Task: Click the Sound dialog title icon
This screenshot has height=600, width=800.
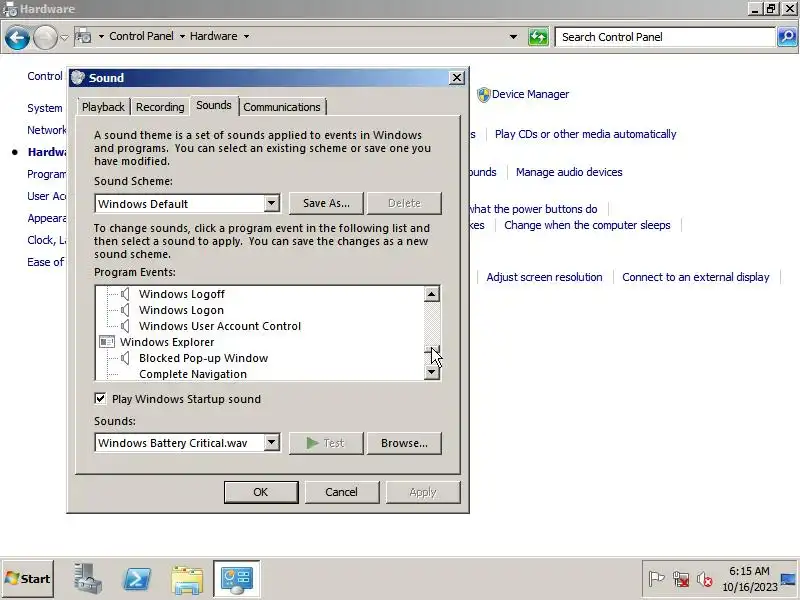Action: tap(78, 78)
